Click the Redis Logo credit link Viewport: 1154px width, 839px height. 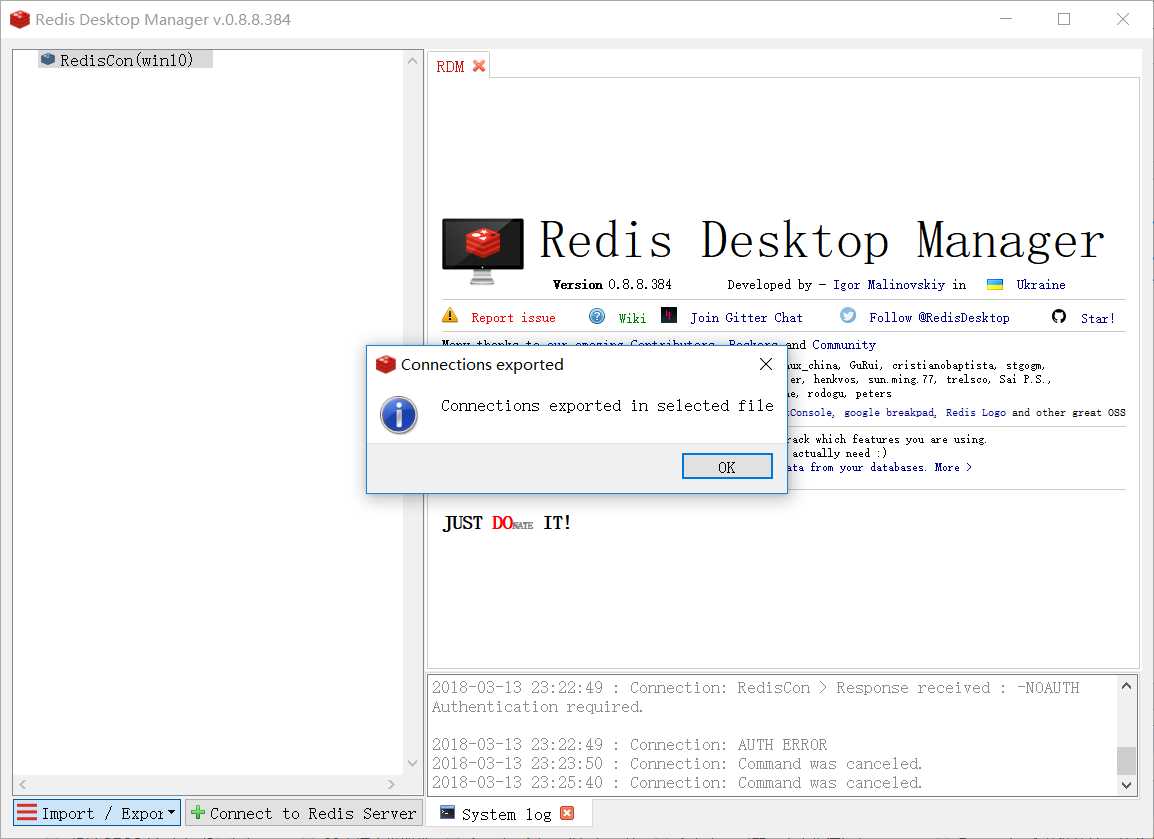[975, 413]
